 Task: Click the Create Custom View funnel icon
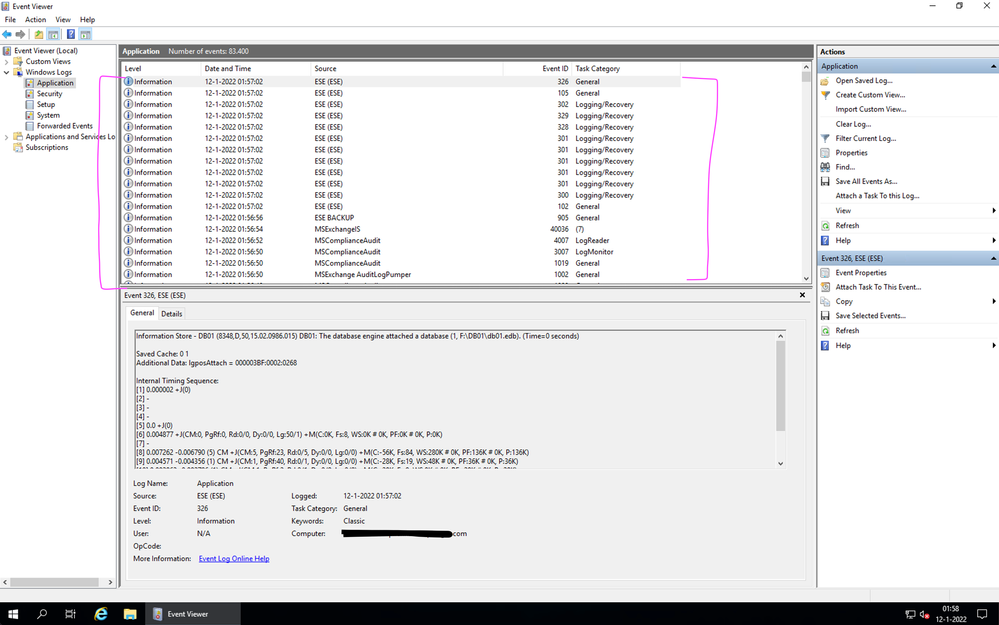825,95
